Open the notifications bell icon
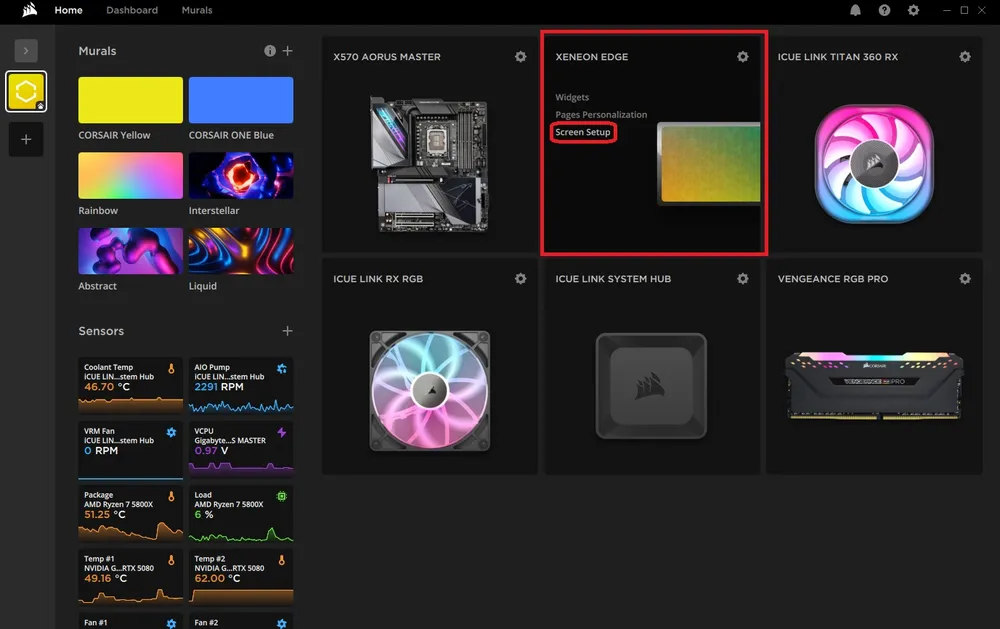This screenshot has width=1000, height=629. coord(855,10)
